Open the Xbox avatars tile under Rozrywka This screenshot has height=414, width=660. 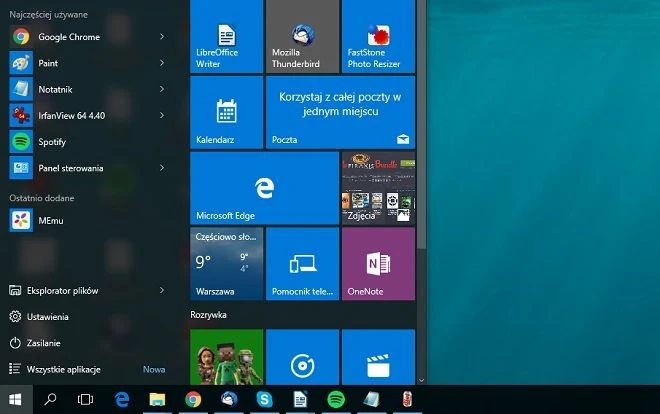click(x=227, y=357)
